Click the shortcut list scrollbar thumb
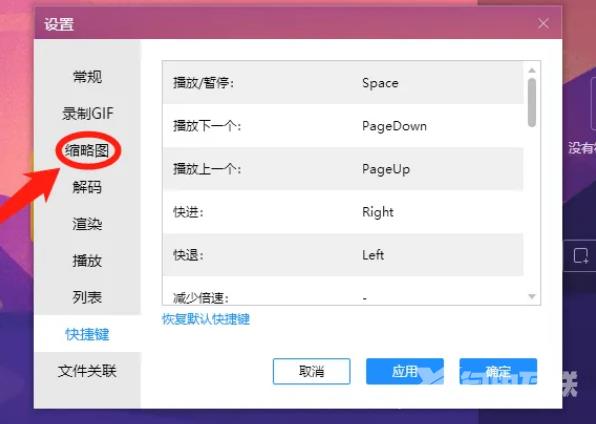 pyautogui.click(x=532, y=102)
